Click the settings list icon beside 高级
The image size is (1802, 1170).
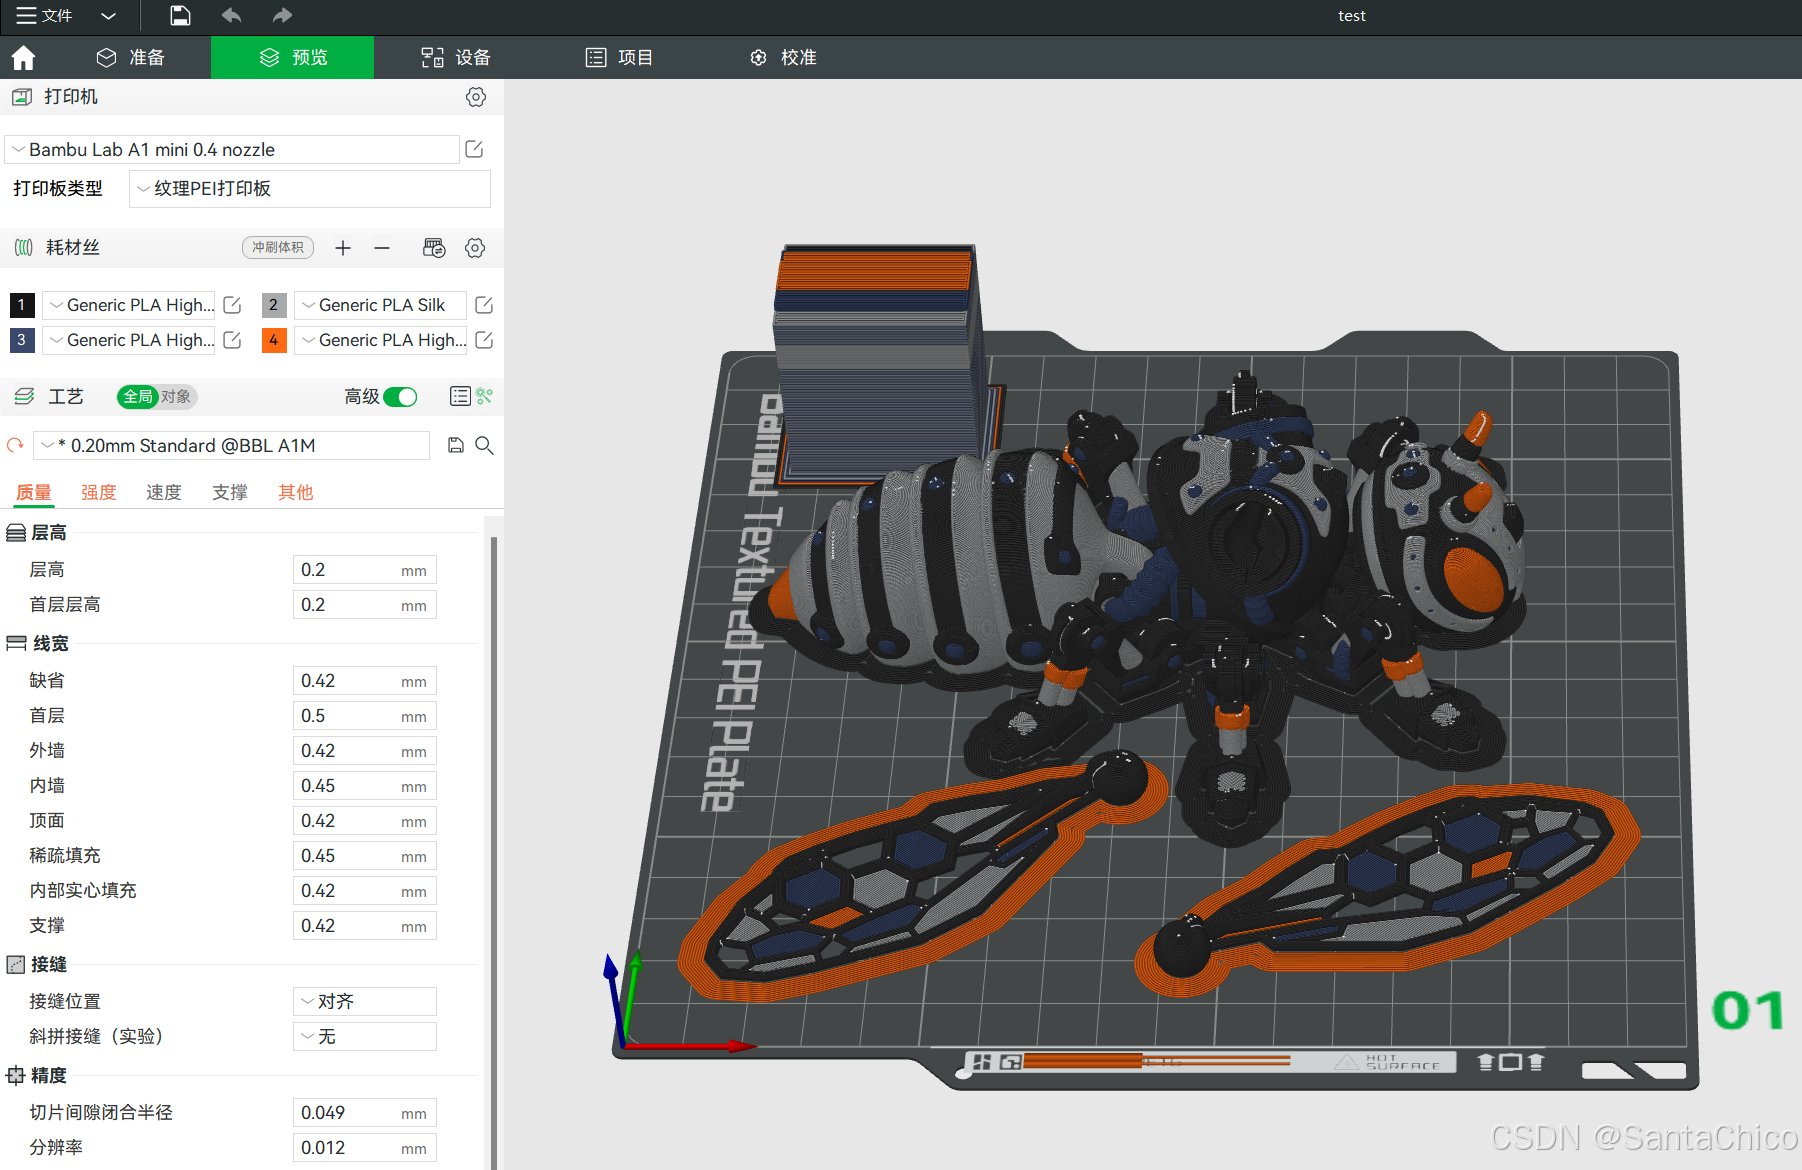(460, 397)
